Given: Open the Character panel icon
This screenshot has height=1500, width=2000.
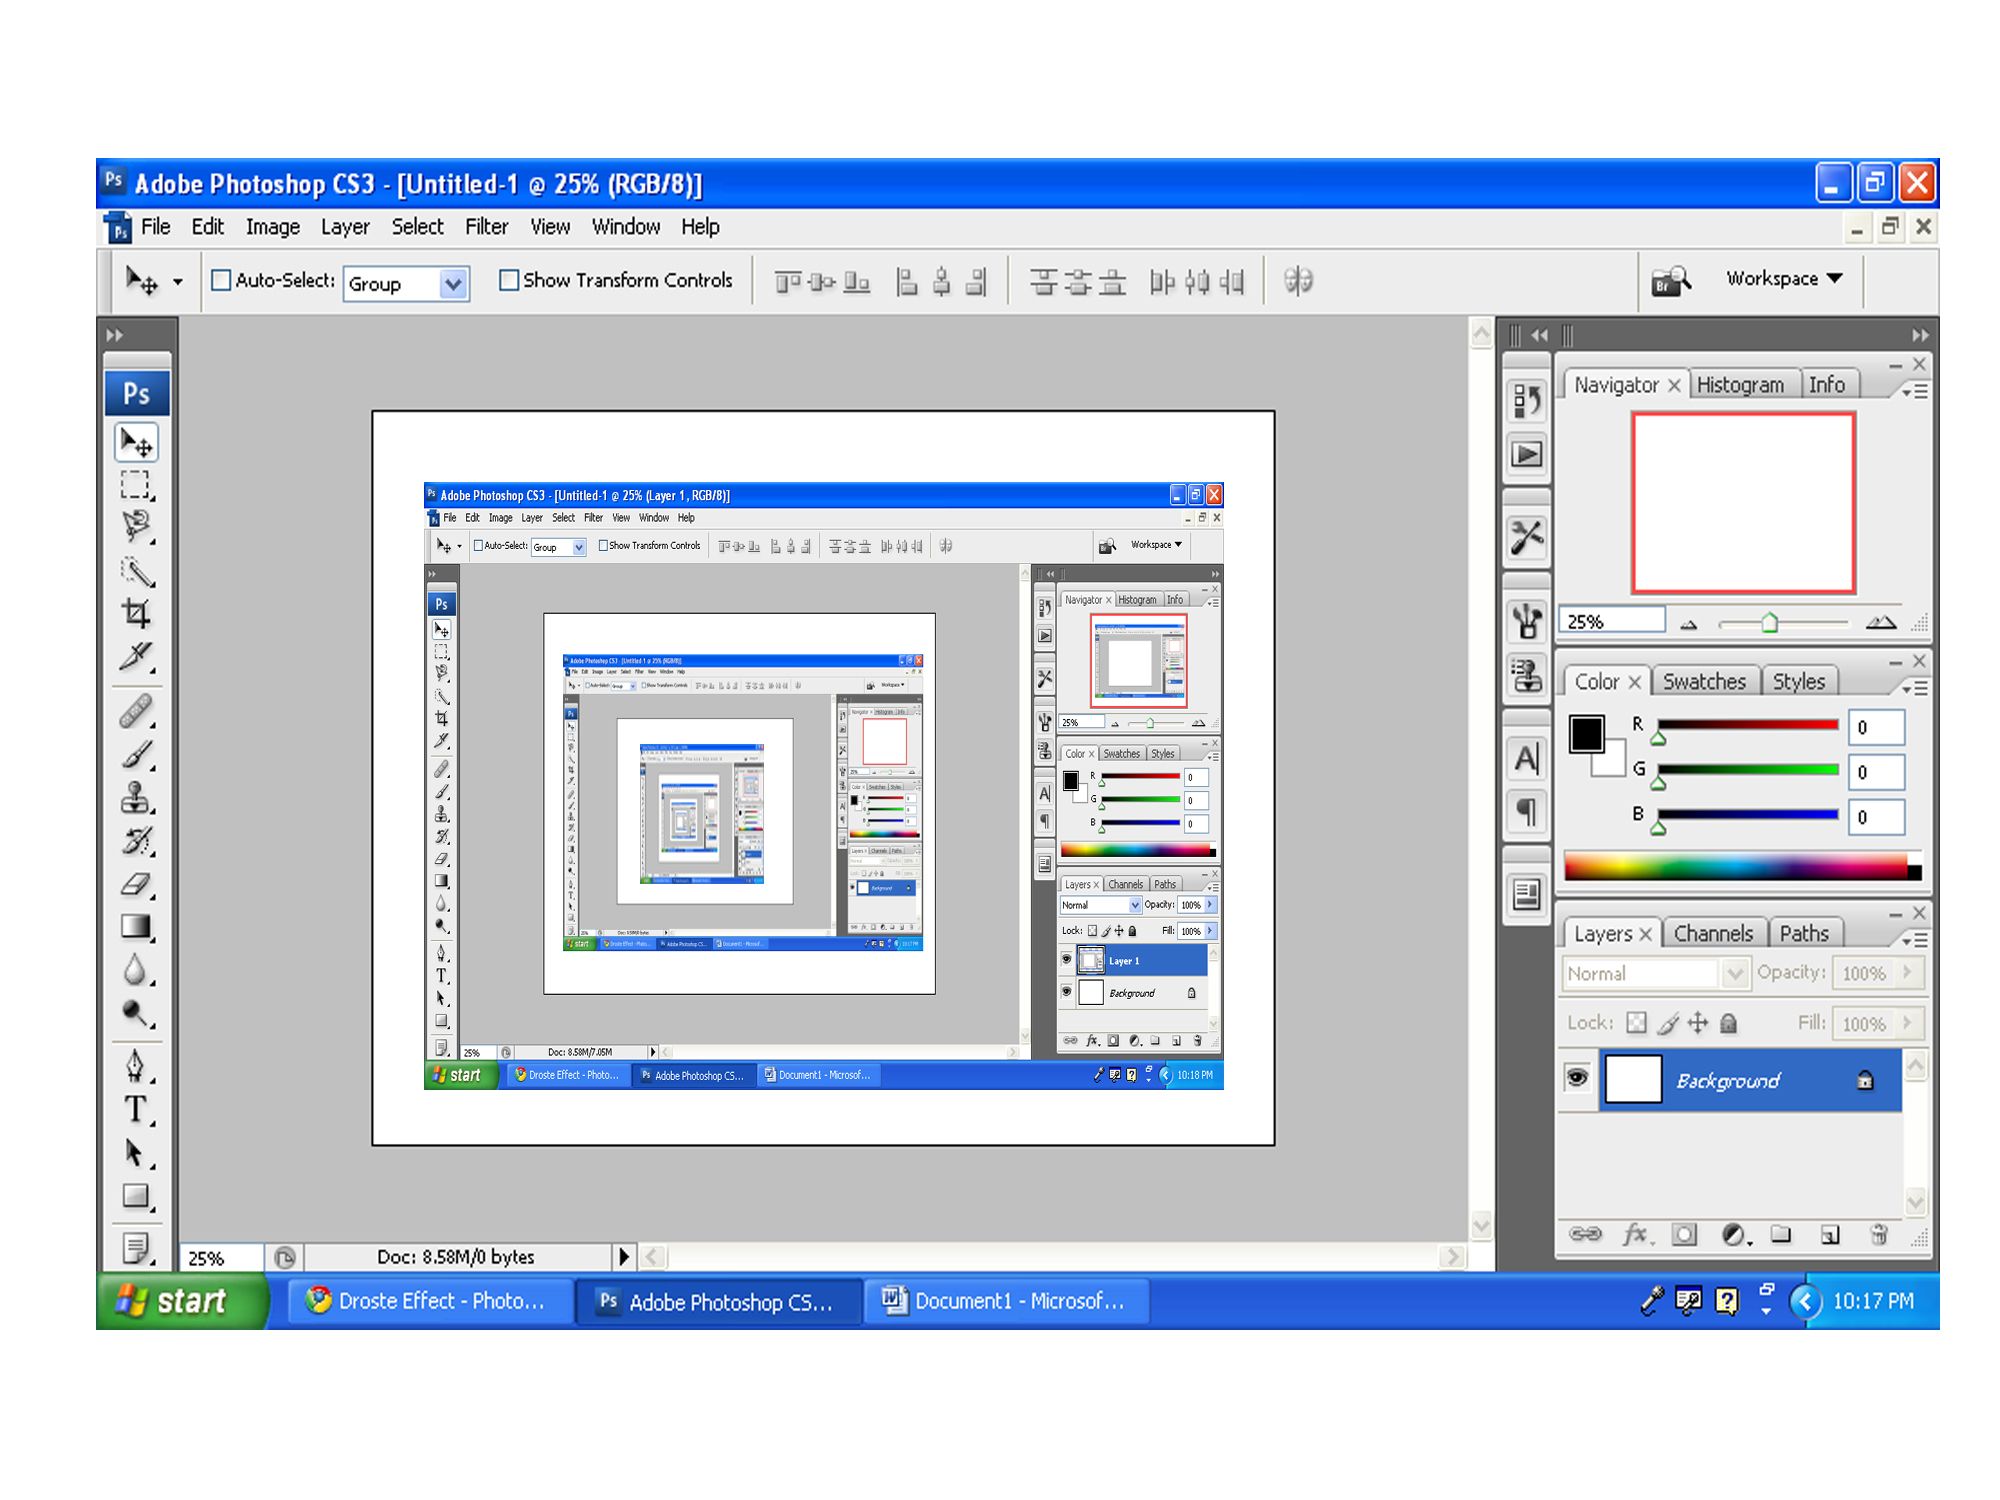Looking at the screenshot, I should coord(1527,759).
